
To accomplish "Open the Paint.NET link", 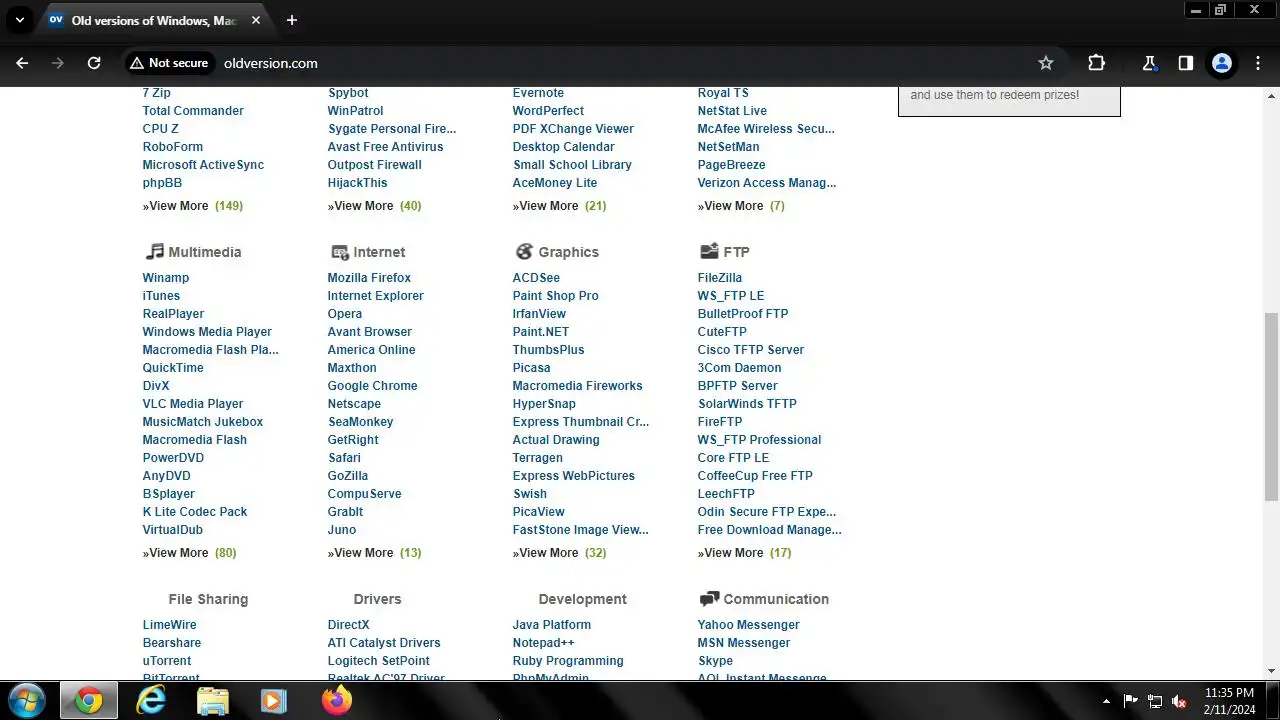I will 541,332.
